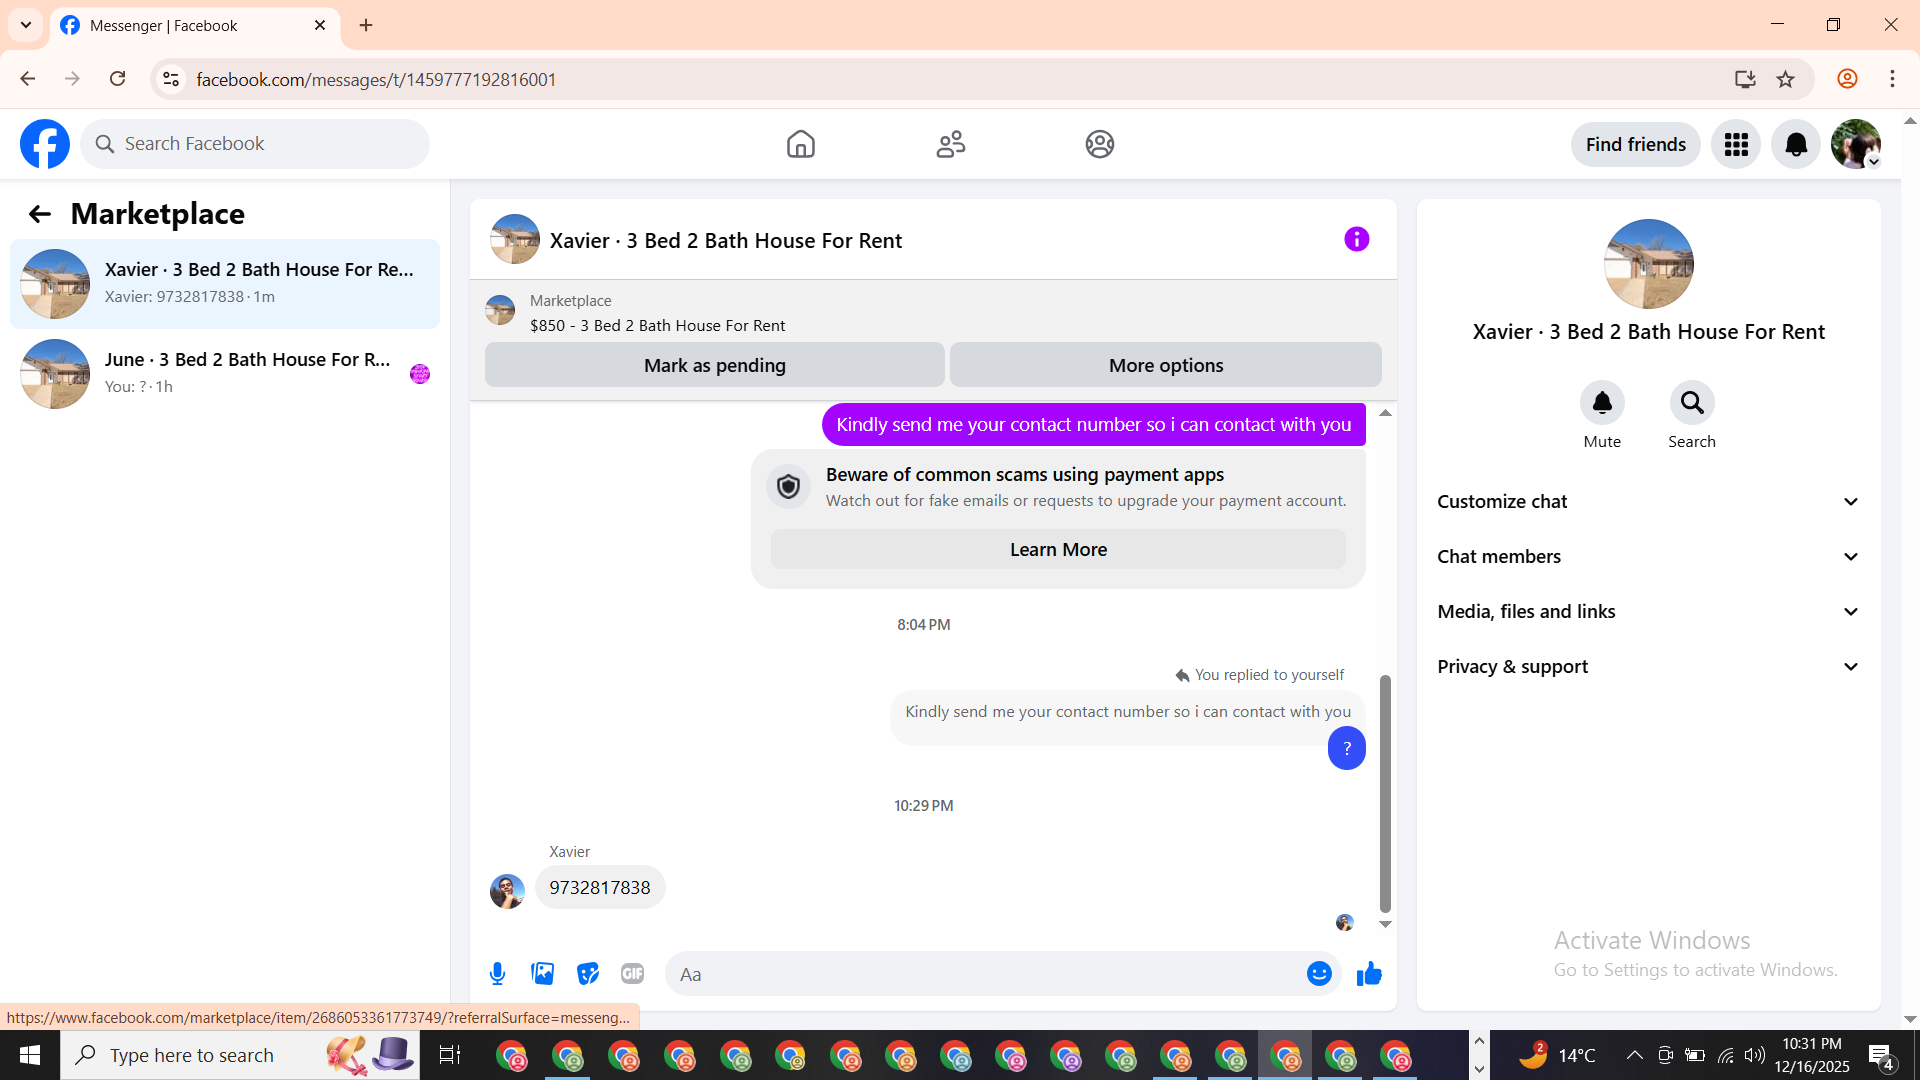Attach a photo file to the message
This screenshot has width=1920, height=1080.
(x=542, y=974)
